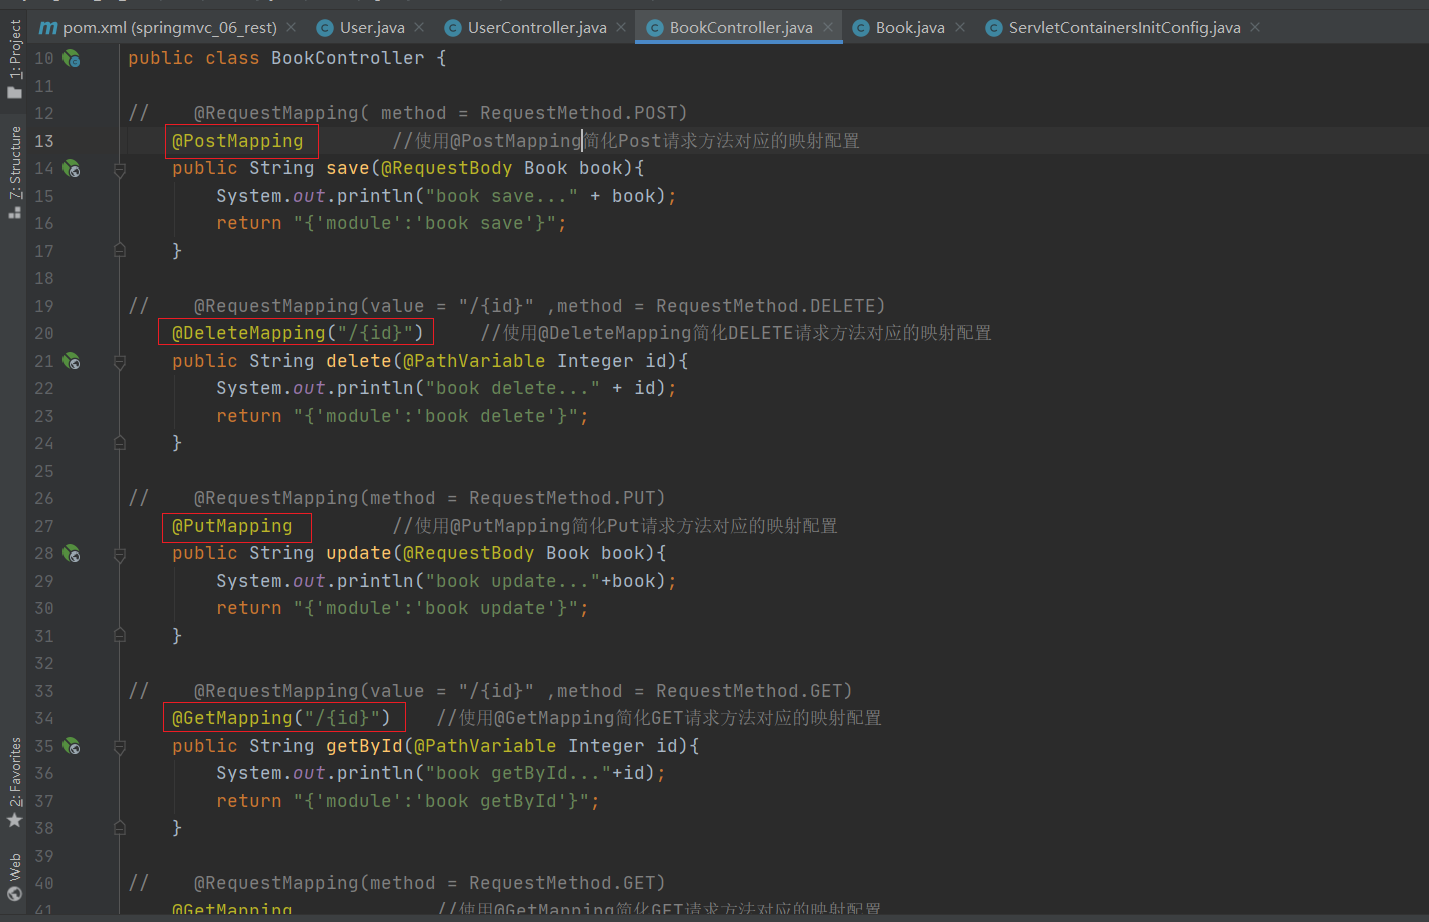Fold the getById method at line 35

click(x=120, y=748)
